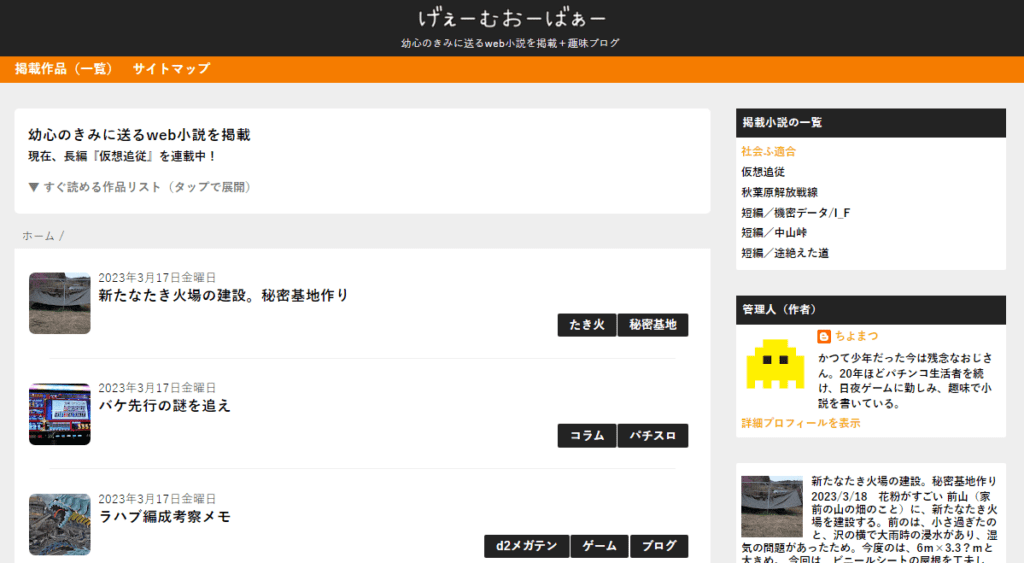Select the コラム tag
This screenshot has height=563, width=1024.
point(586,436)
